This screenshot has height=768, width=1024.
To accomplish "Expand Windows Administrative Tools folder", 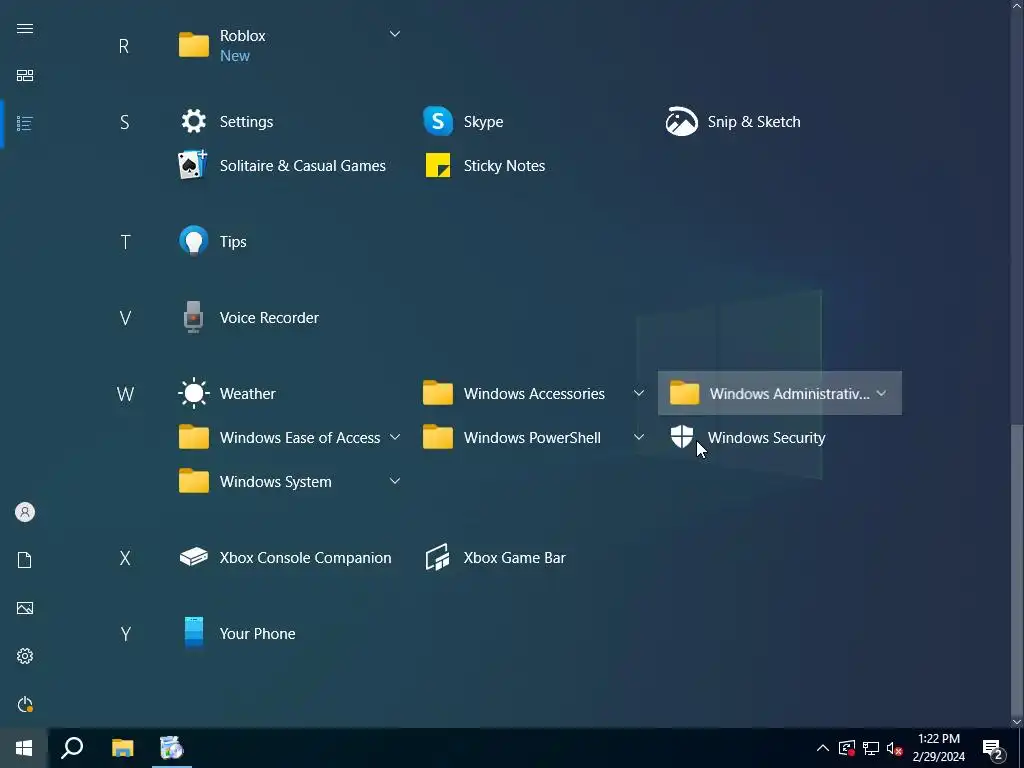I will pyautogui.click(x=882, y=393).
